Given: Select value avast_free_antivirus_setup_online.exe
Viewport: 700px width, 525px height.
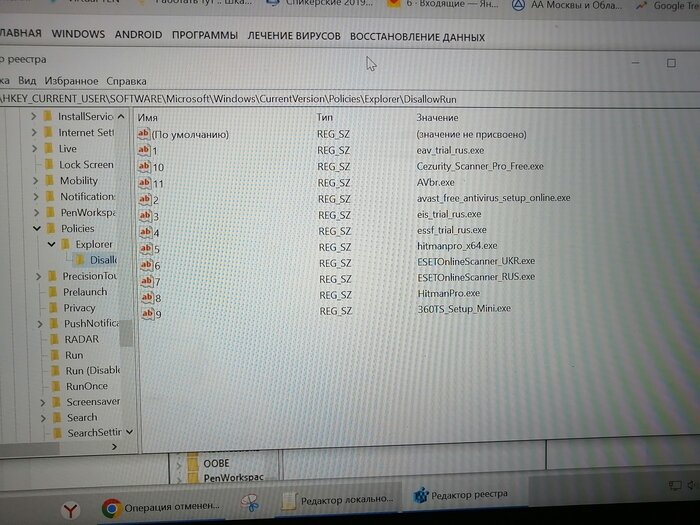Looking at the screenshot, I should tap(493, 197).
